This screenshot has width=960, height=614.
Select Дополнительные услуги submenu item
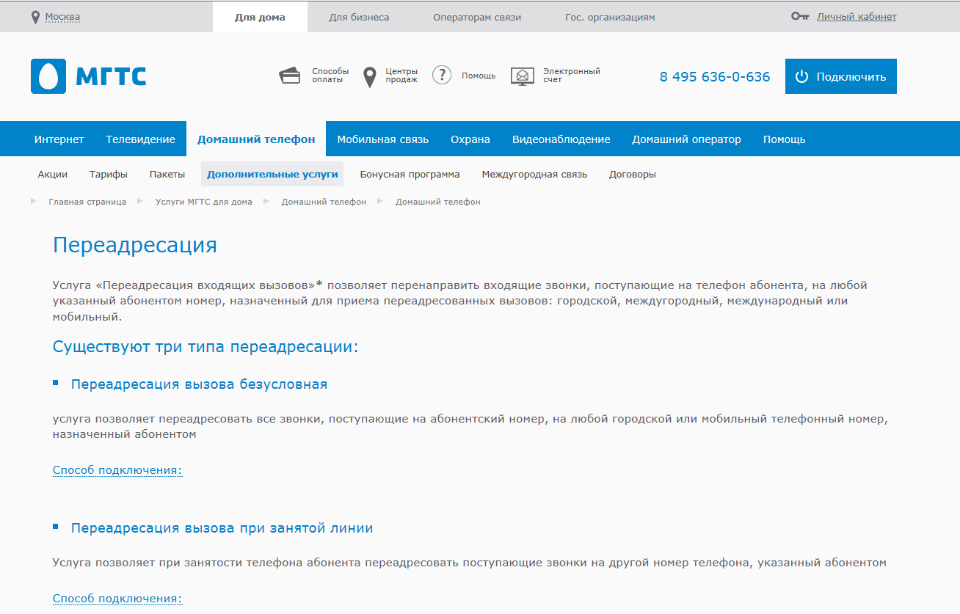(272, 174)
